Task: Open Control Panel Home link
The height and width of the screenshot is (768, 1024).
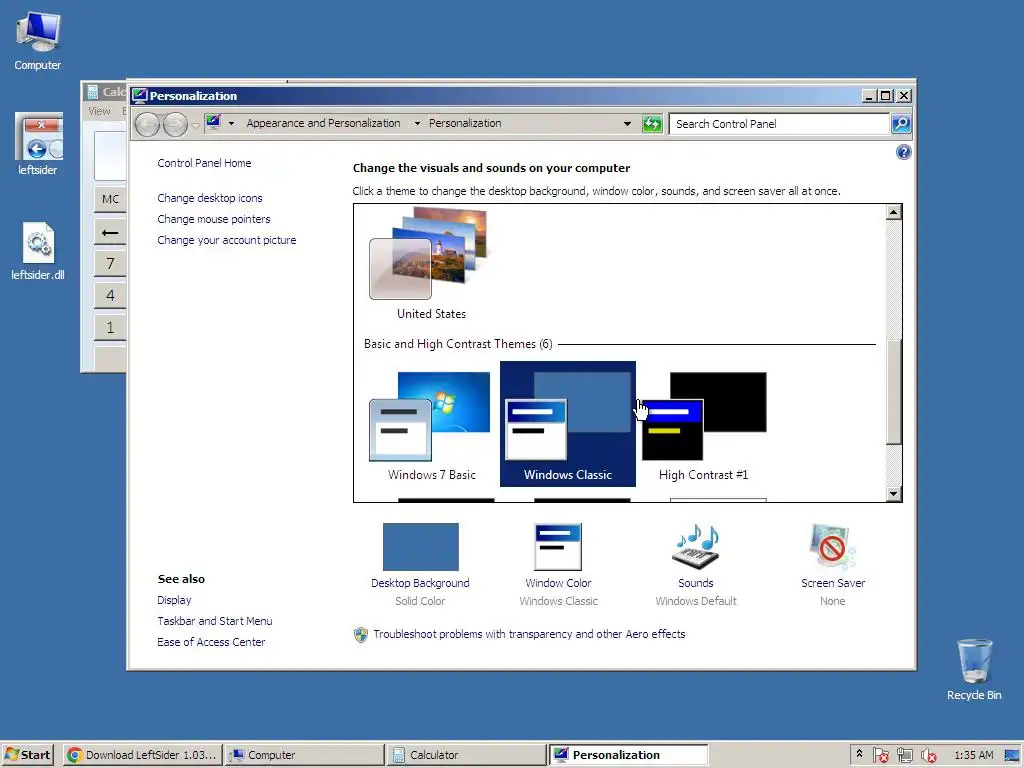Action: [x=204, y=163]
